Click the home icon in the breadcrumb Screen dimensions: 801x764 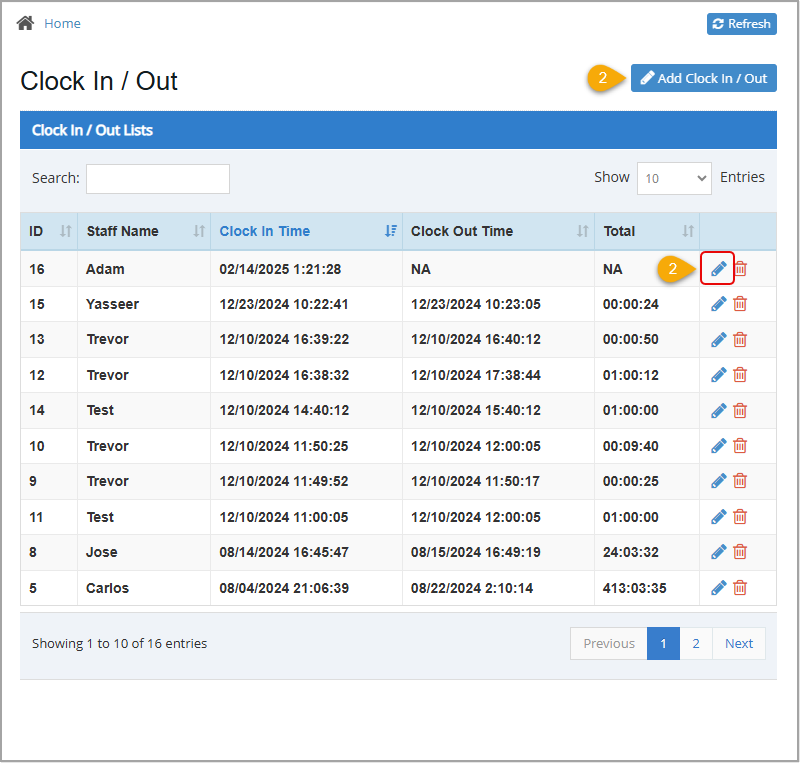(24, 22)
